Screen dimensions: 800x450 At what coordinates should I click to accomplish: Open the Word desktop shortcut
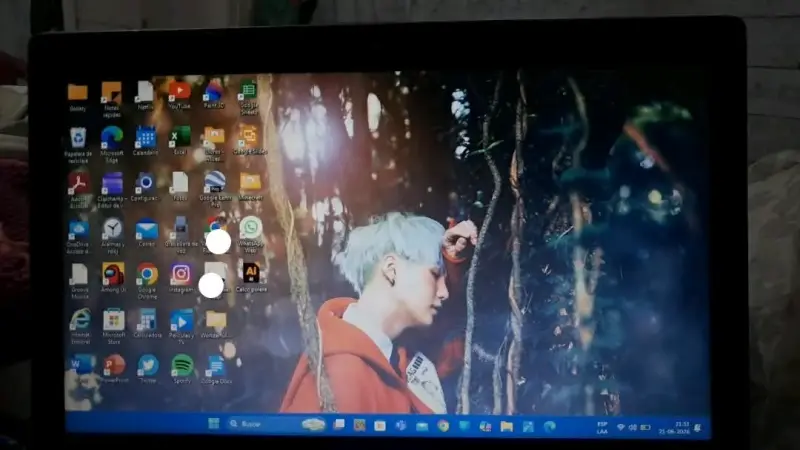[82, 366]
